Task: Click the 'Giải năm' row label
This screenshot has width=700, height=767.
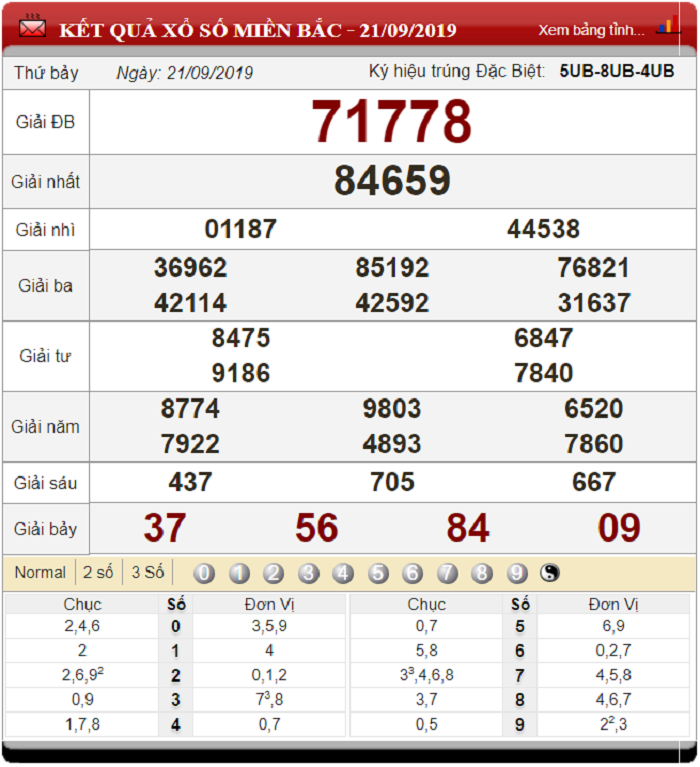Action: 45,427
